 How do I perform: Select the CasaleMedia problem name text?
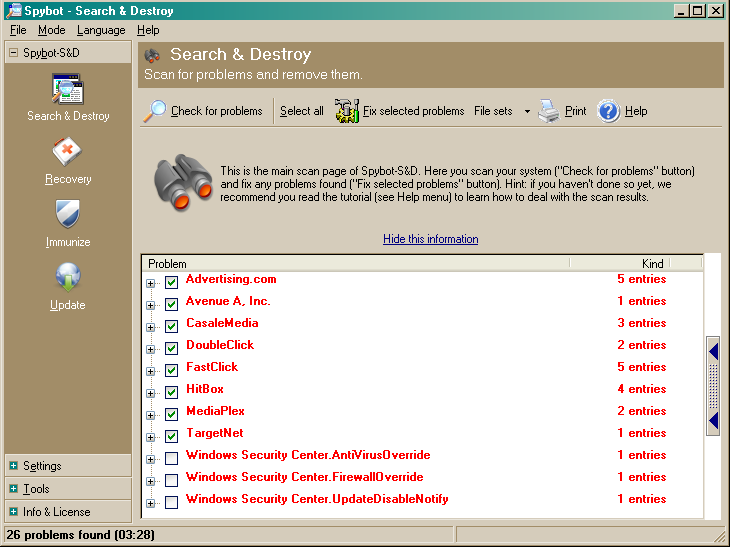click(x=222, y=323)
